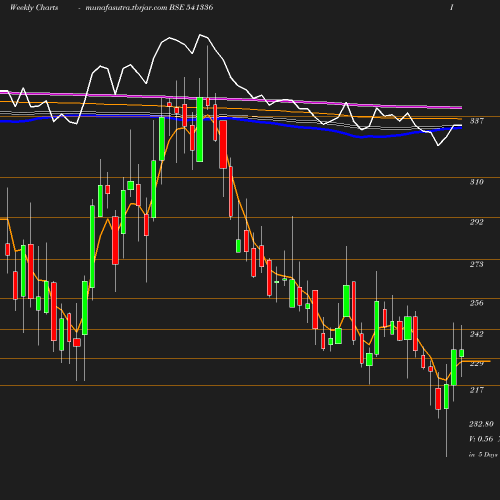Click the 229 price axis label
Screen dimensions: 500x500
click(x=476, y=363)
